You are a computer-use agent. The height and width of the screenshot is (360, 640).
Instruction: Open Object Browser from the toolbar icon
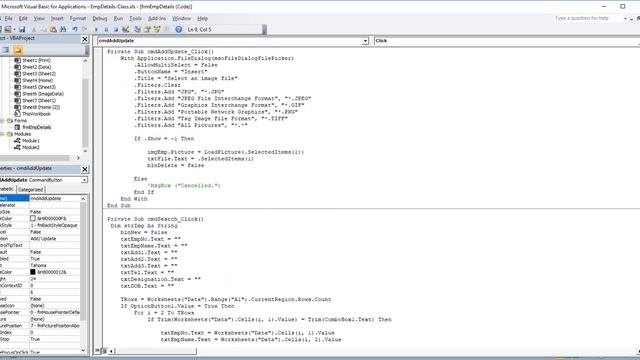[x=157, y=29]
